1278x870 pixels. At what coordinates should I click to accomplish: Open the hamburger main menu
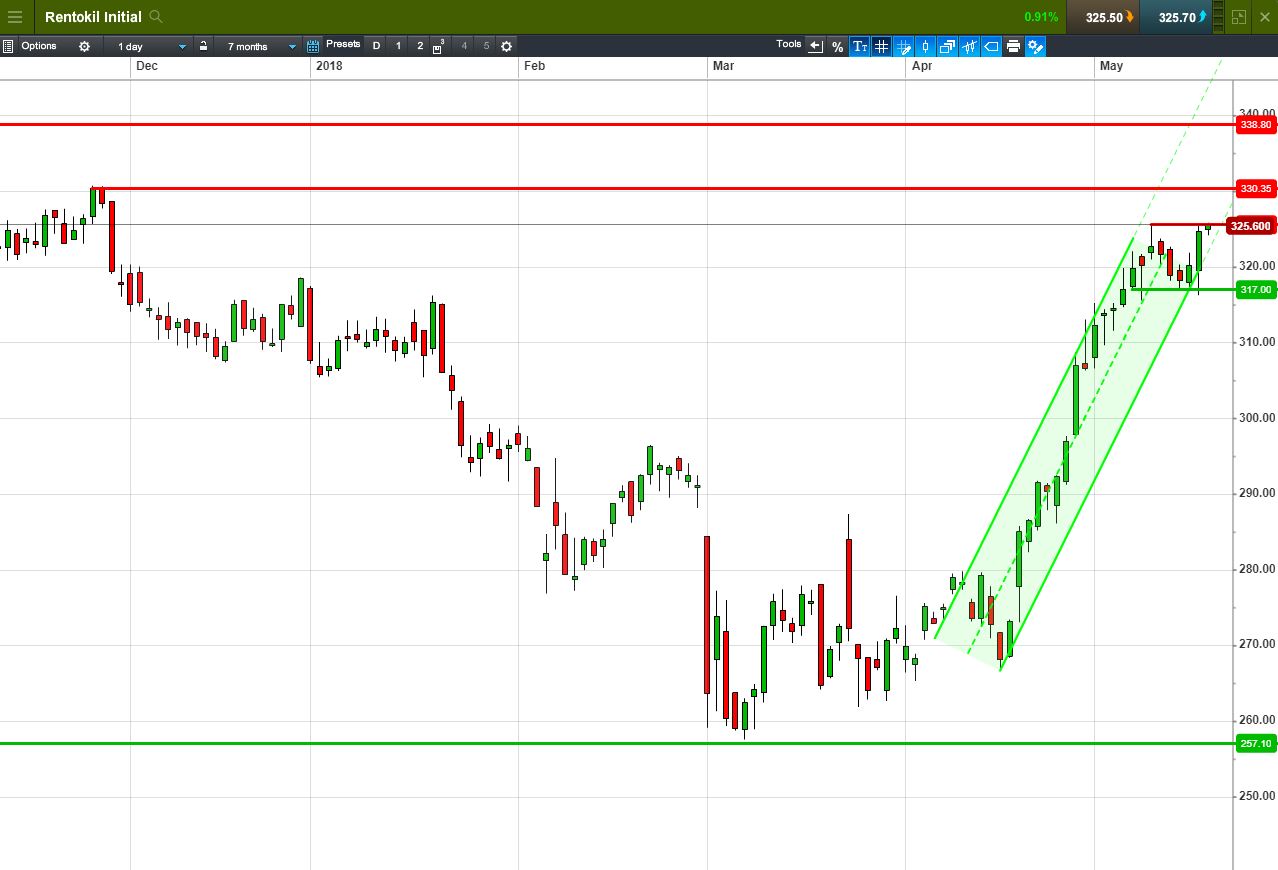15,17
